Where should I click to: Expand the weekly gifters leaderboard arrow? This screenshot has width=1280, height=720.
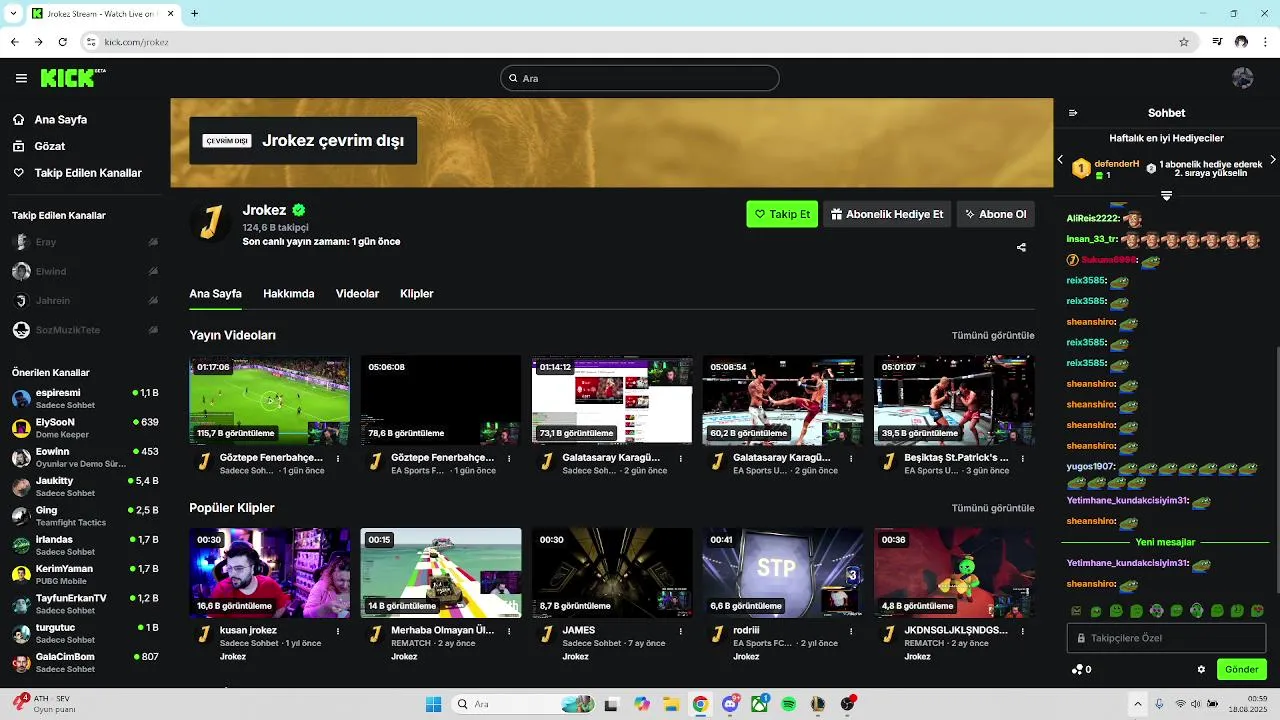coord(1166,195)
